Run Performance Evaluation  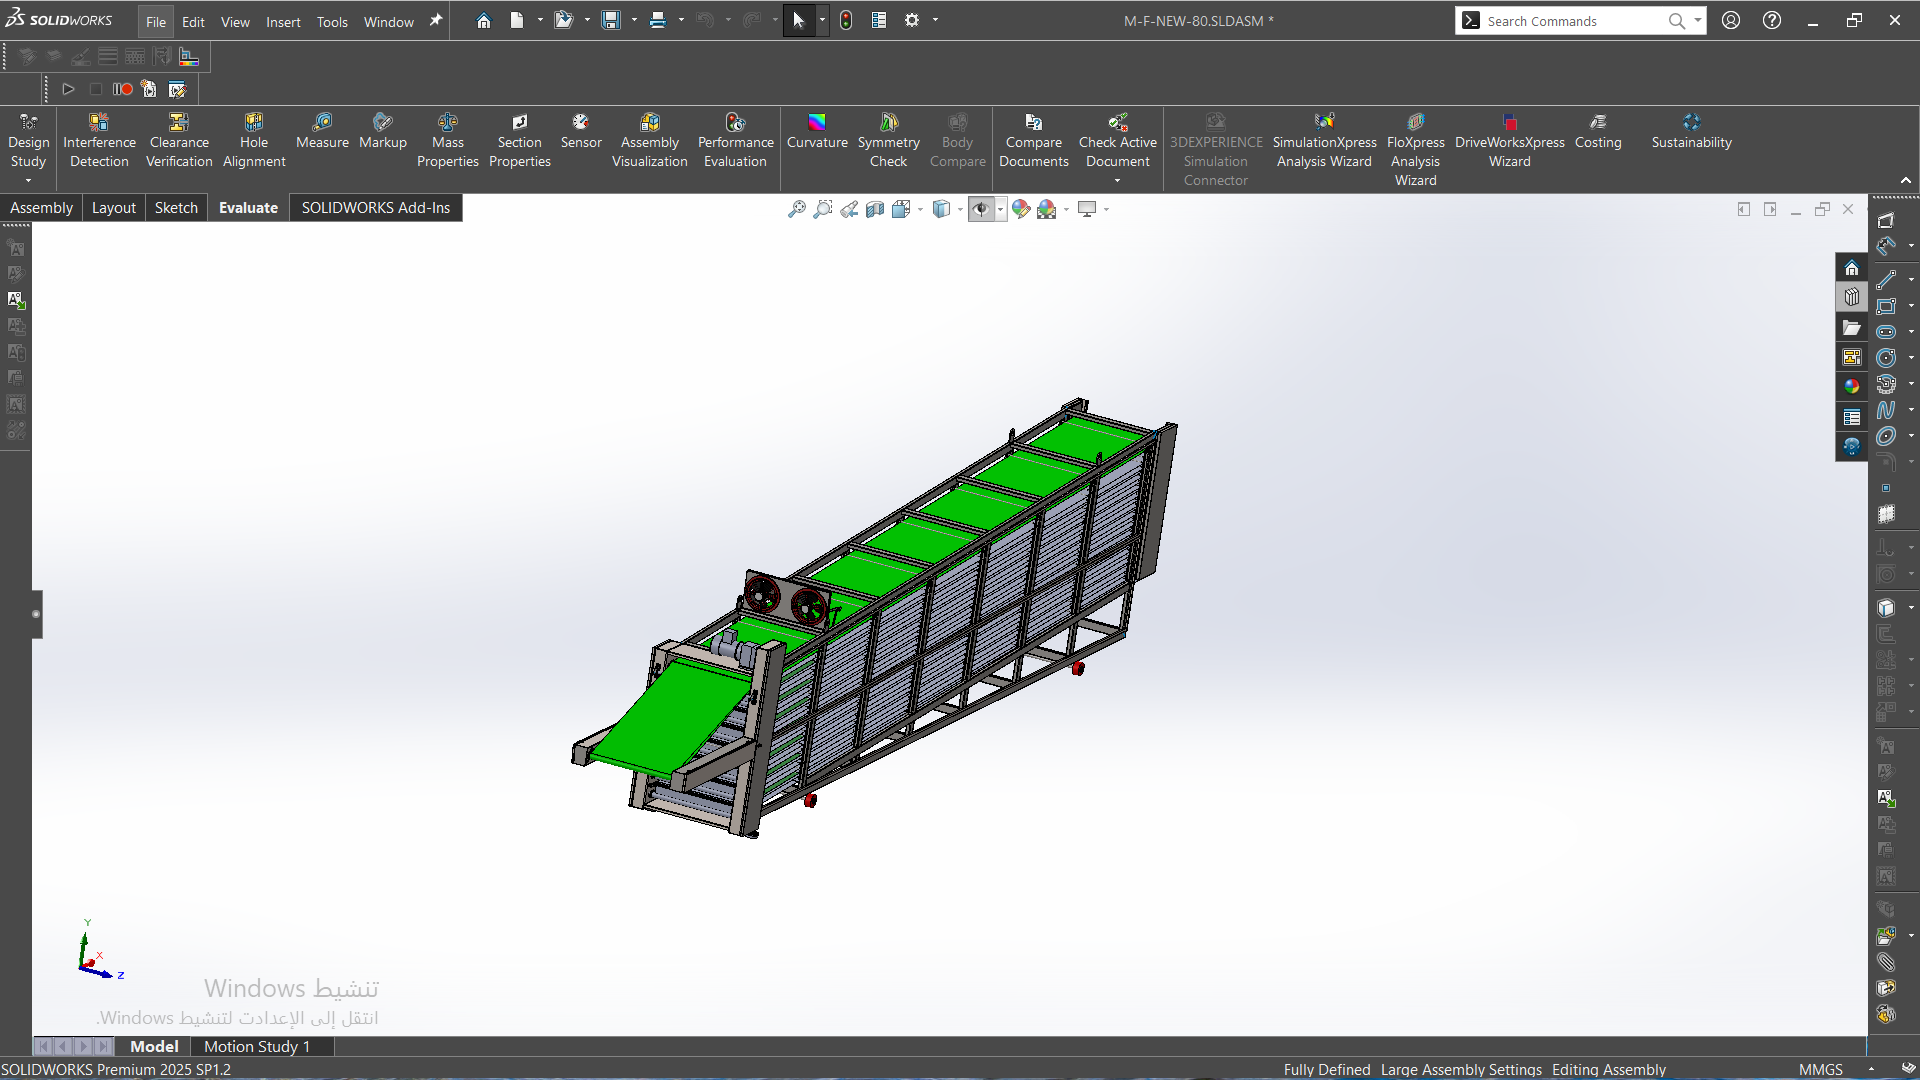(735, 140)
